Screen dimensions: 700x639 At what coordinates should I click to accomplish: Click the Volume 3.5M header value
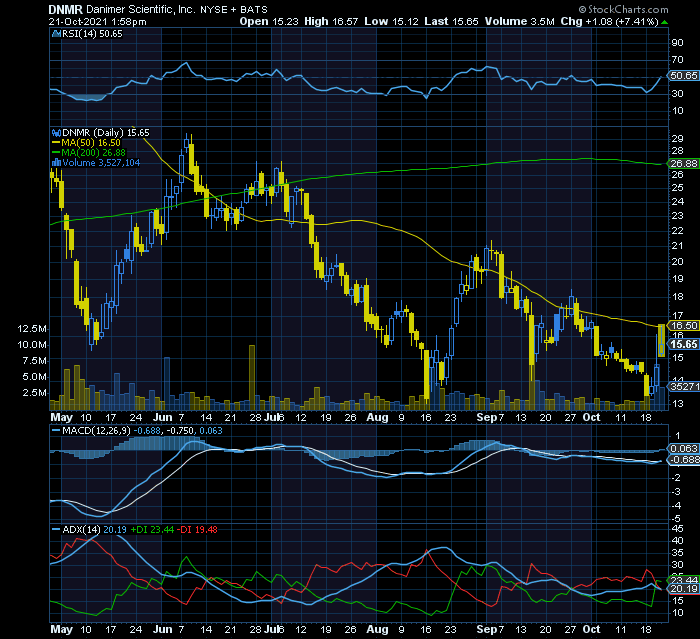click(x=520, y=21)
